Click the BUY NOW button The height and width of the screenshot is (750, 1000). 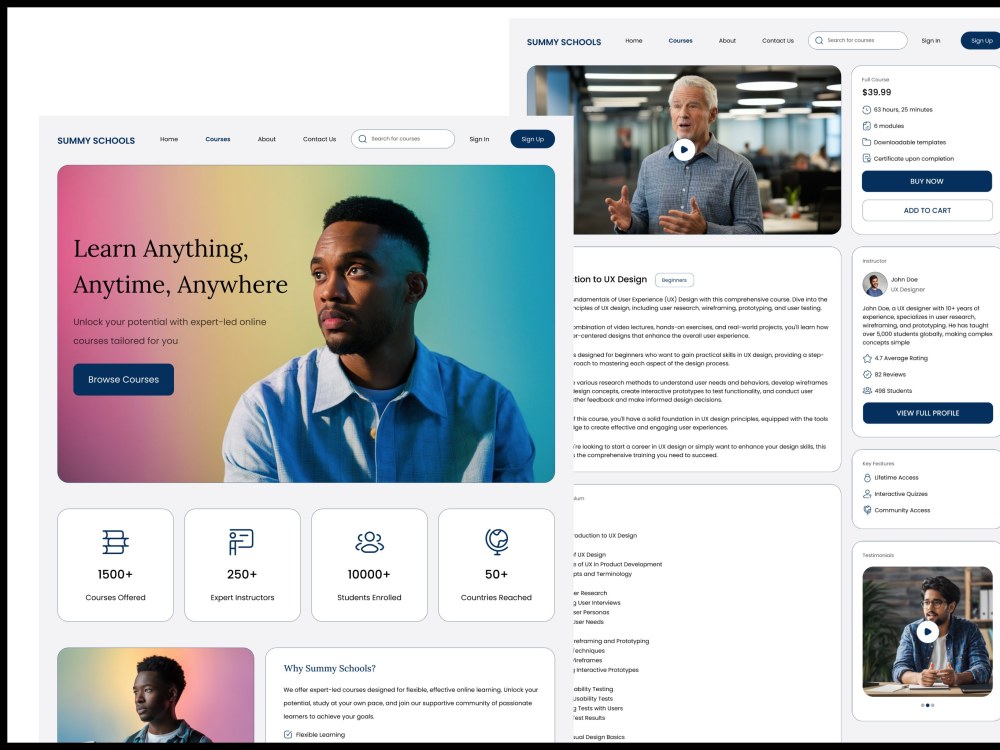(x=927, y=181)
